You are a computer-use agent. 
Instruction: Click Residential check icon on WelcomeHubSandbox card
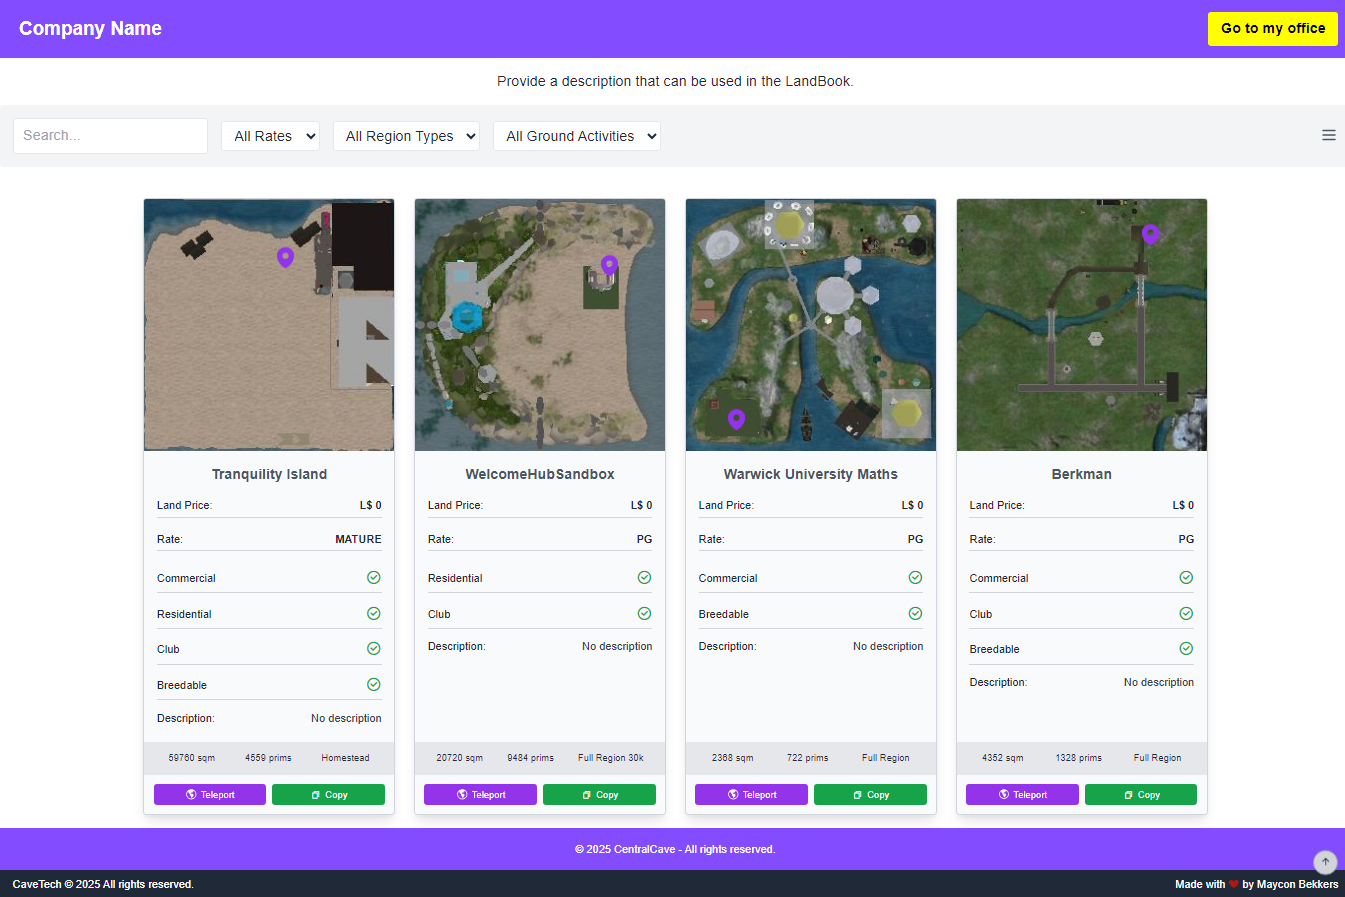pyautogui.click(x=644, y=577)
